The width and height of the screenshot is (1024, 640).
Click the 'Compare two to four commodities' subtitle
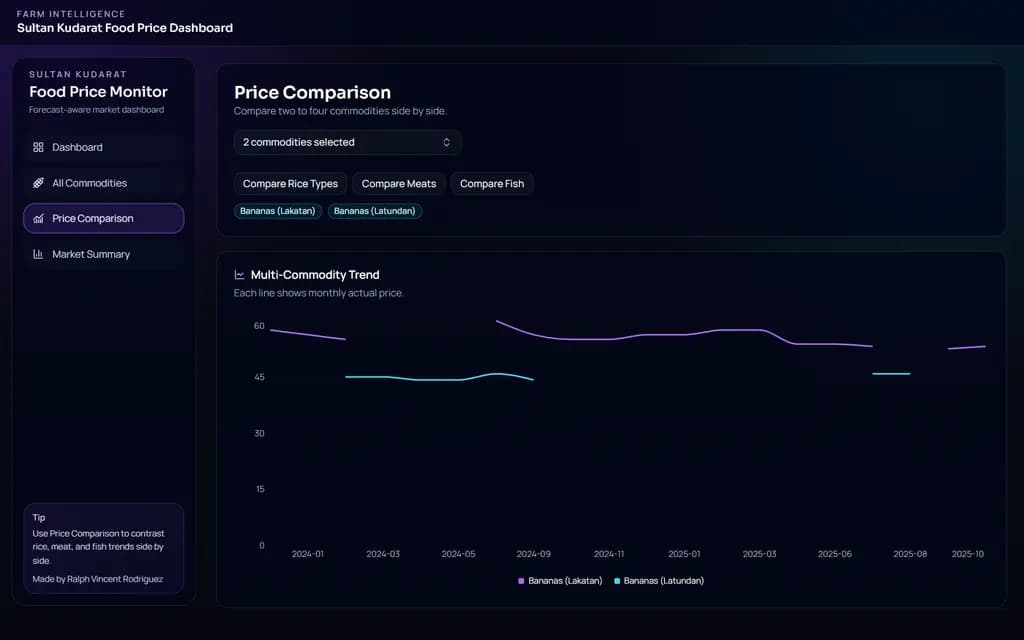pos(340,111)
